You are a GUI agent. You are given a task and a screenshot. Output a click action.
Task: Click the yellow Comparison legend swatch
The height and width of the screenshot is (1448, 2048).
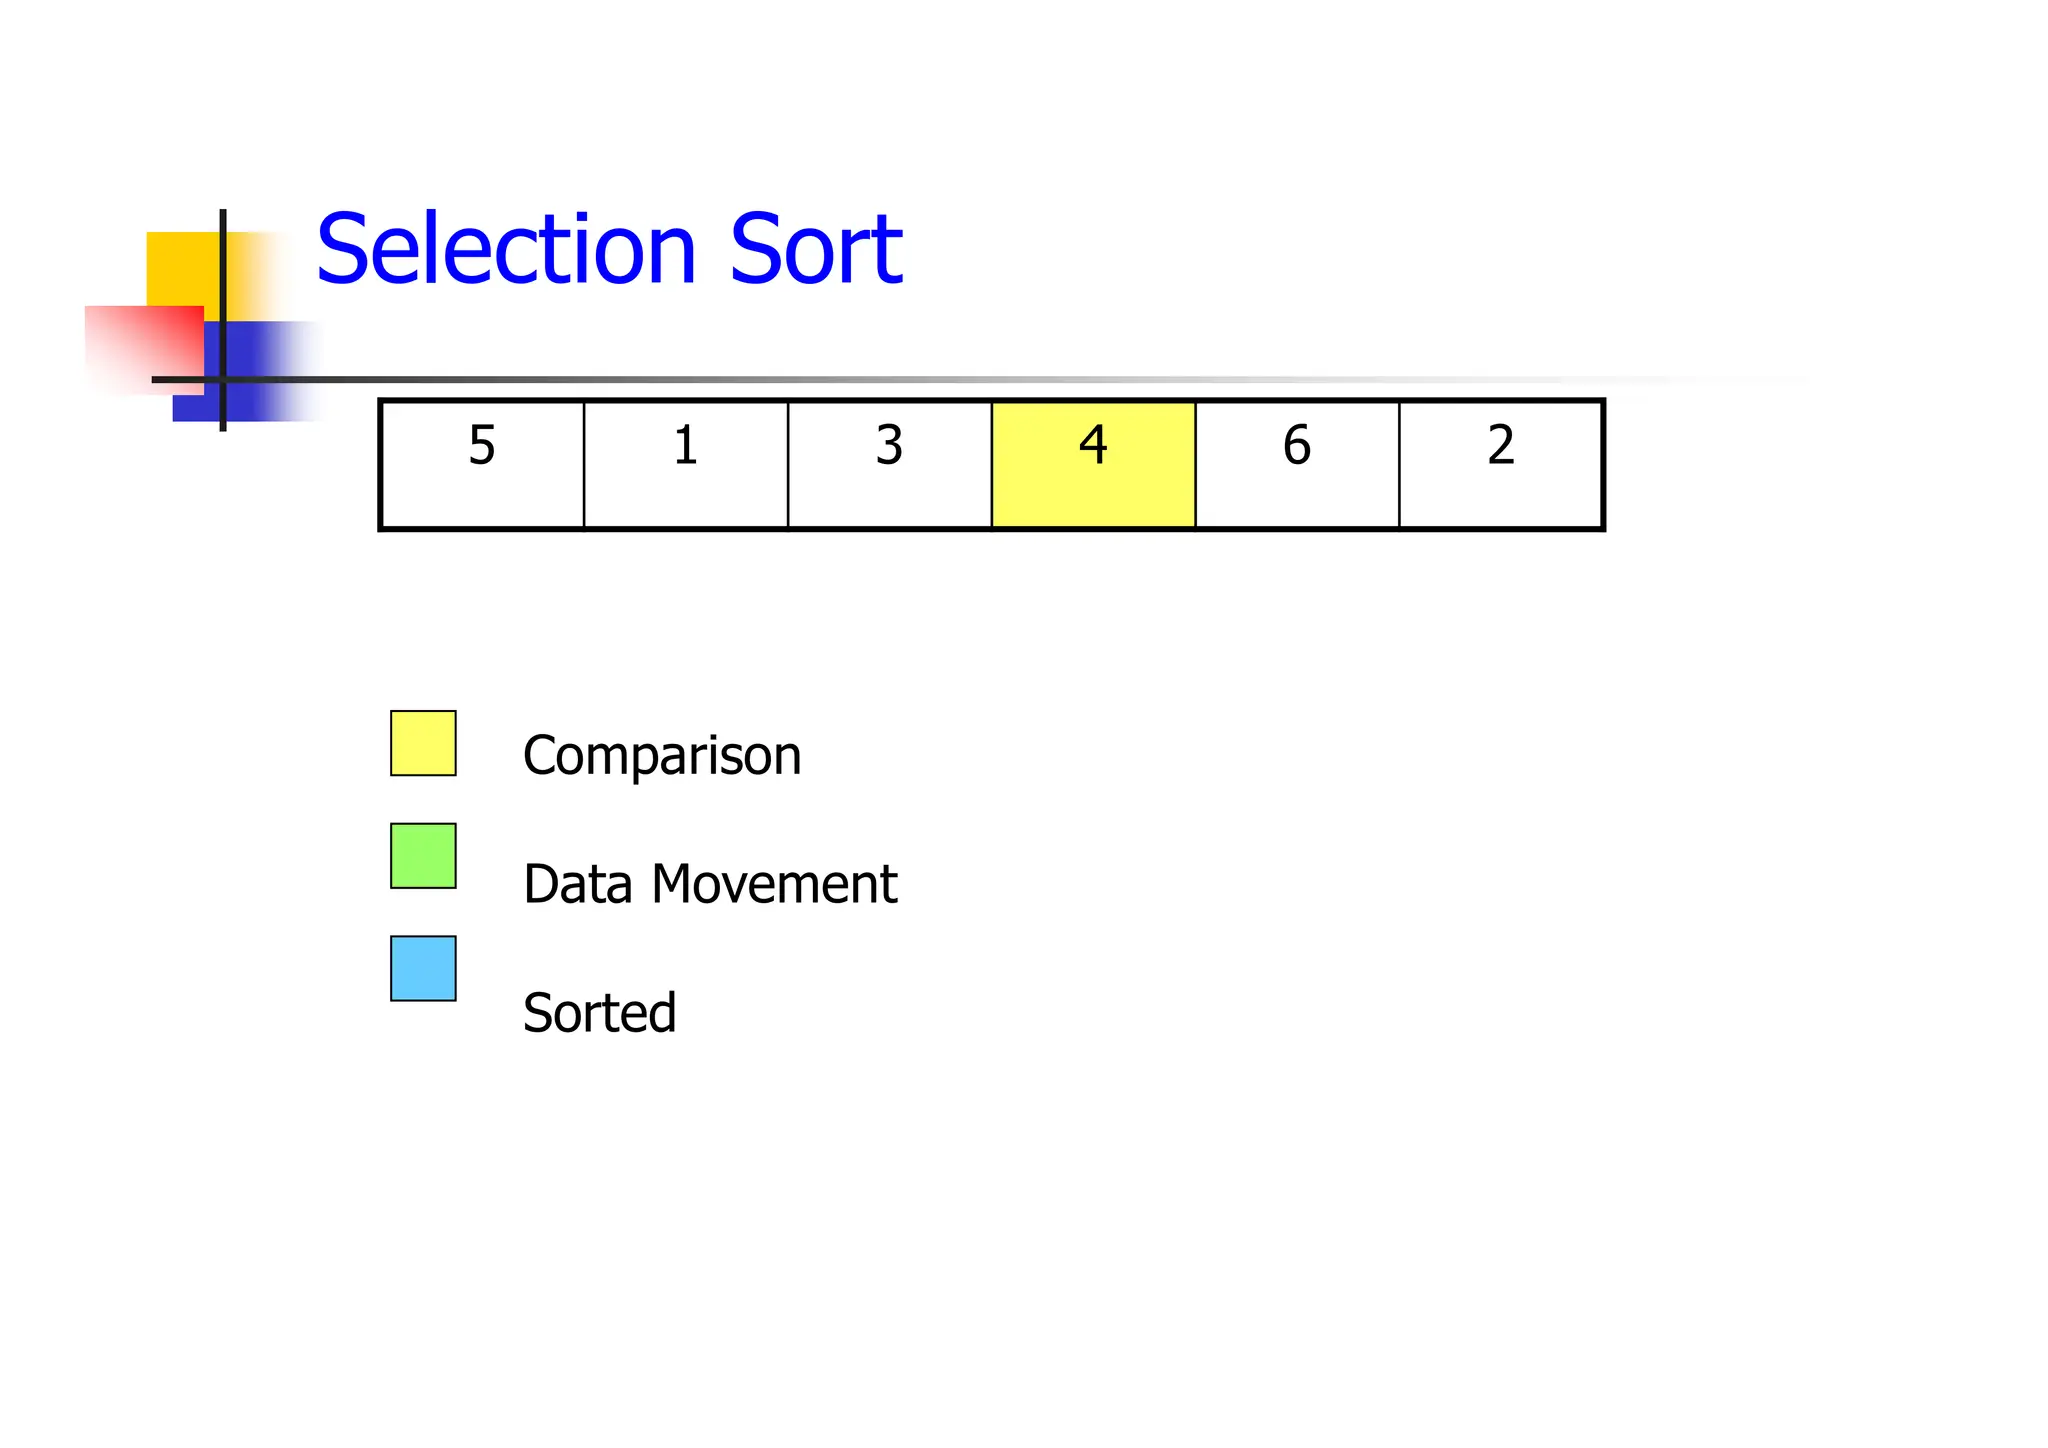[423, 743]
